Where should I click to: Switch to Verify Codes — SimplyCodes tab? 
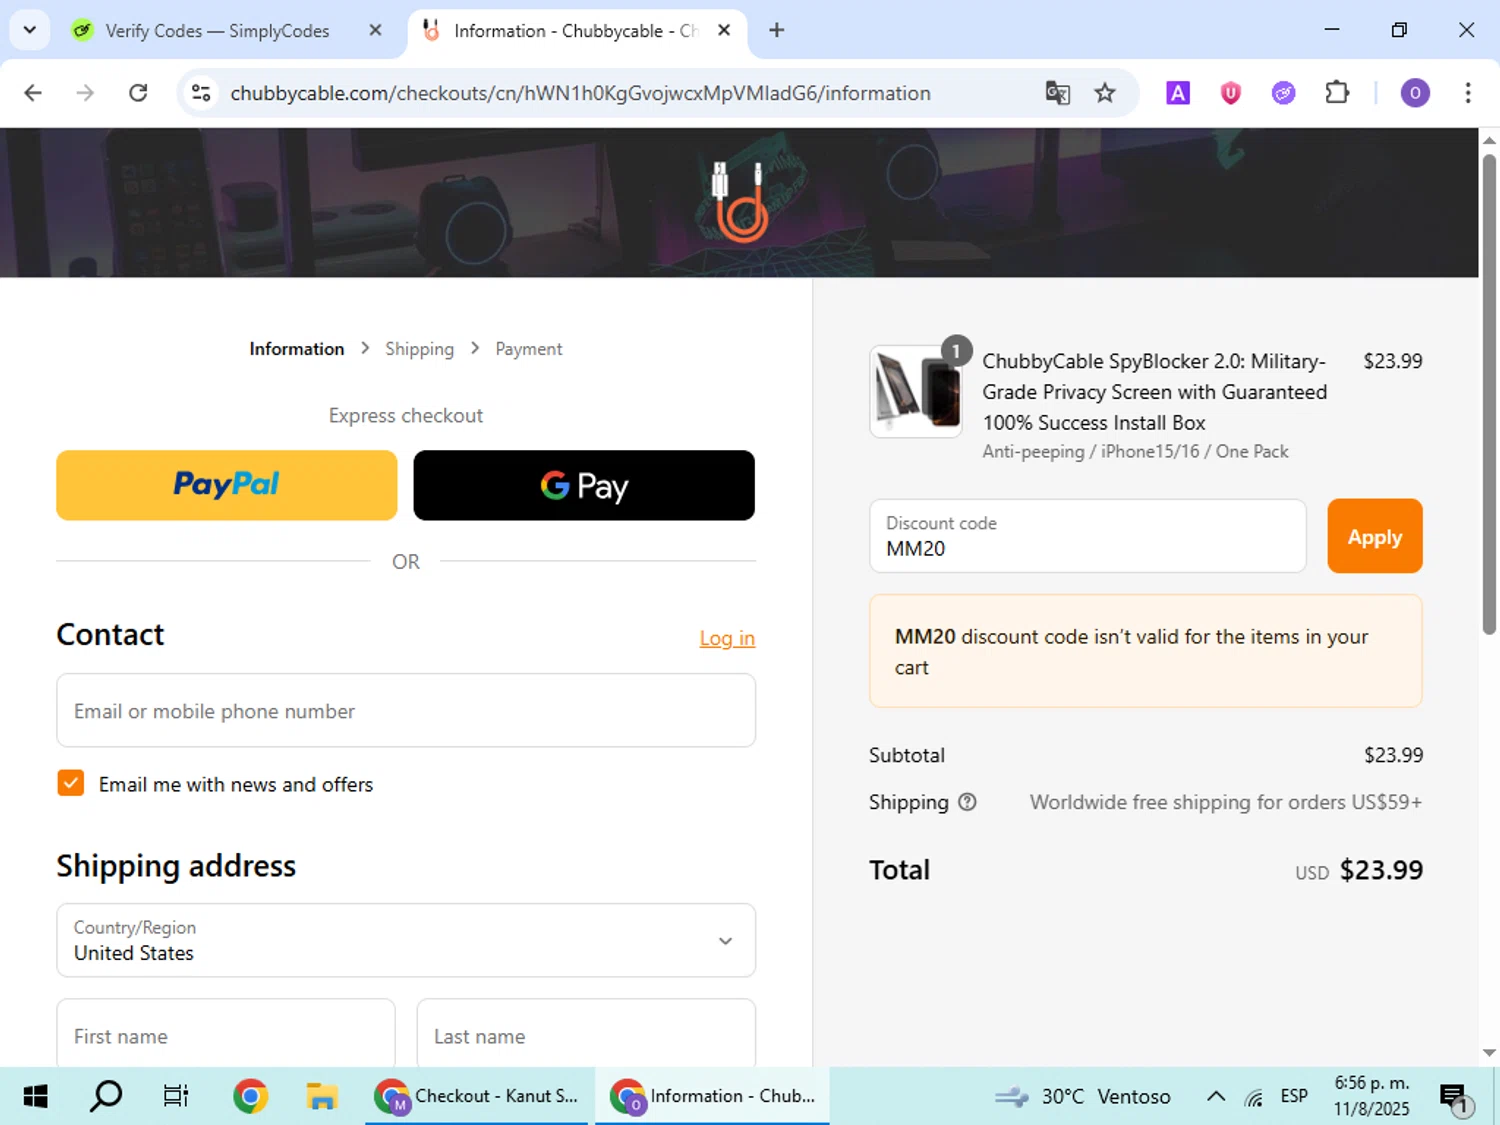[x=217, y=31]
